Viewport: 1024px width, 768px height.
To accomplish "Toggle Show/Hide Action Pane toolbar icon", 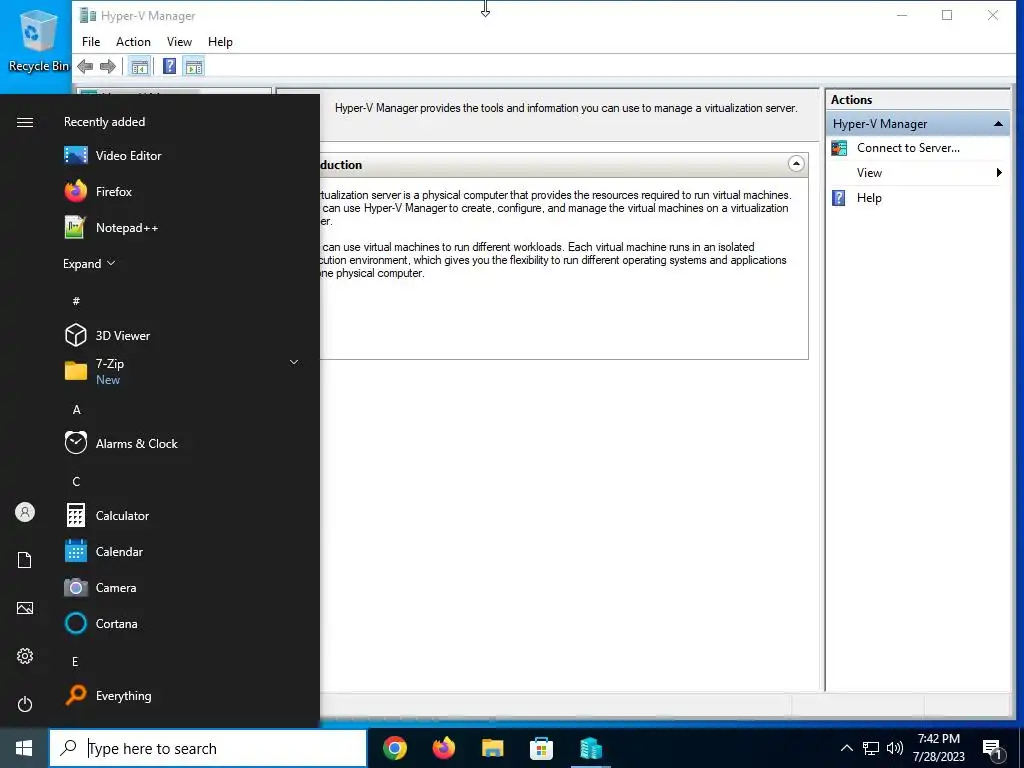I will pos(194,66).
